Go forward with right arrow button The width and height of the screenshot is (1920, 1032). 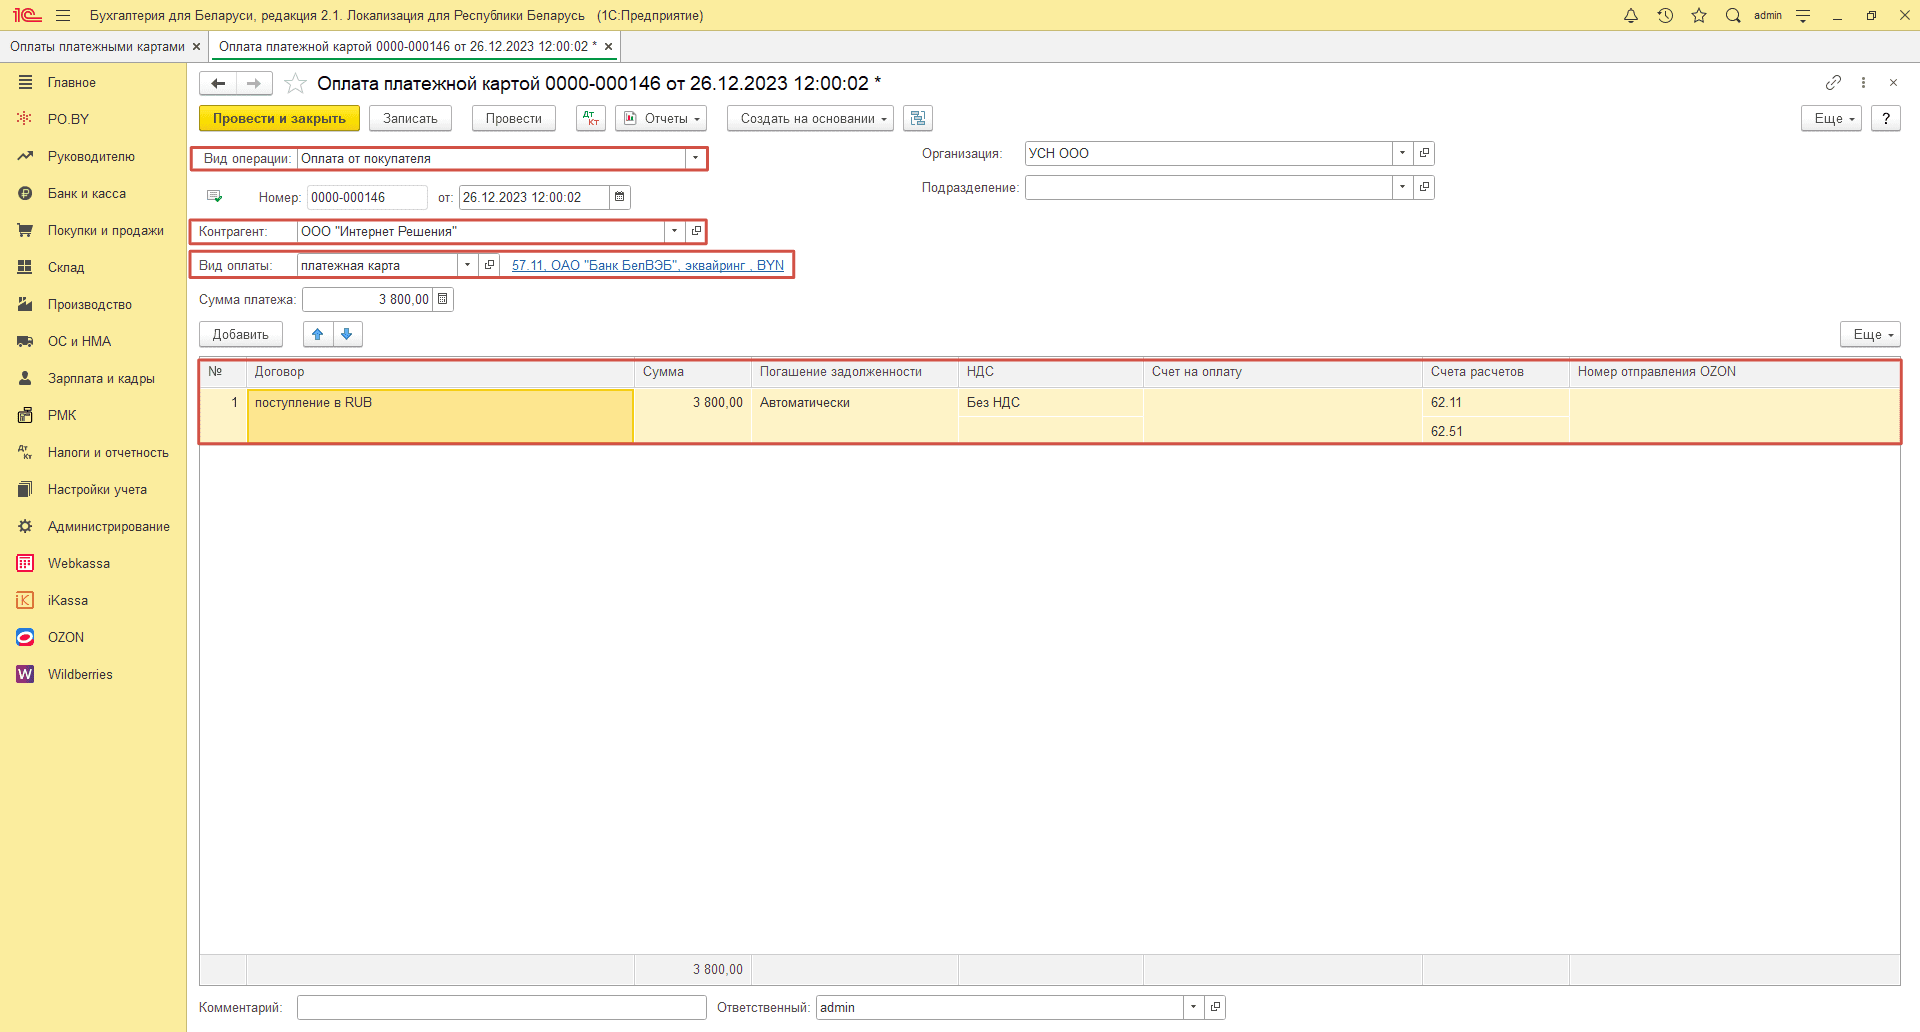[x=254, y=83]
